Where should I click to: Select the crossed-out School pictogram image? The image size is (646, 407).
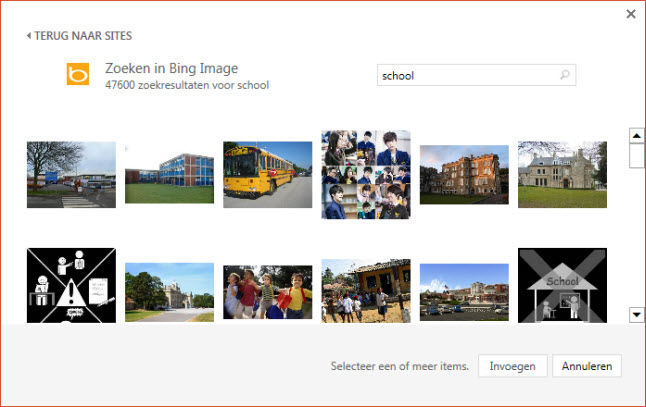(562, 285)
